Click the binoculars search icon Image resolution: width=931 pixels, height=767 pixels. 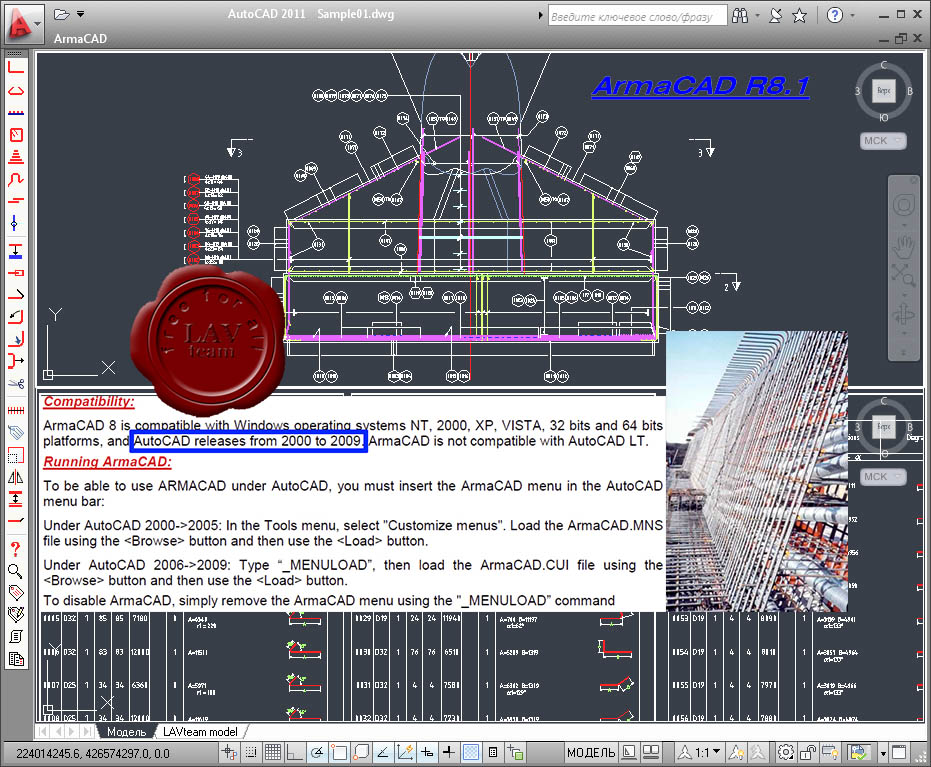740,15
